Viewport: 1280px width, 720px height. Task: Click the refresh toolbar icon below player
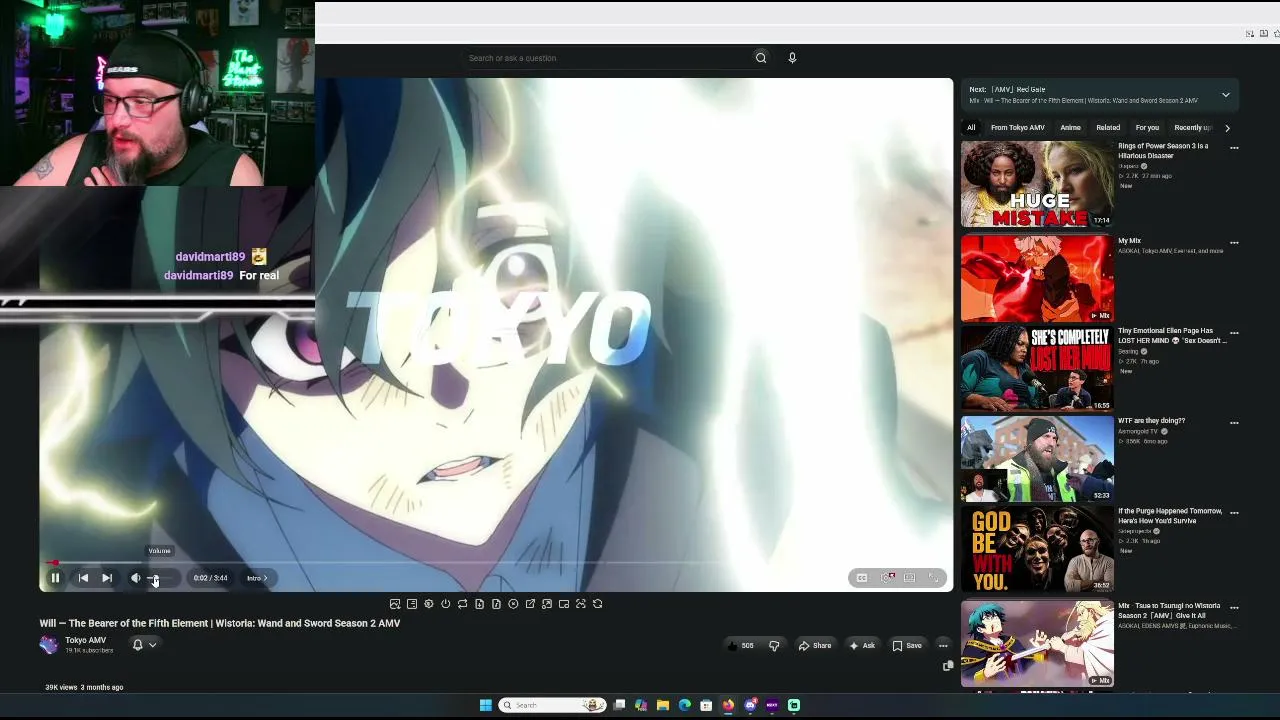pyautogui.click(x=598, y=604)
